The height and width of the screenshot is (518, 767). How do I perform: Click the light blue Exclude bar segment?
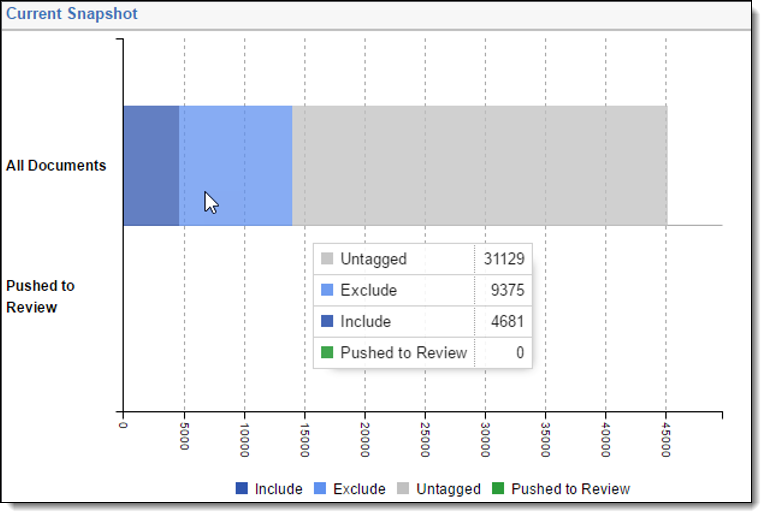tap(250, 150)
